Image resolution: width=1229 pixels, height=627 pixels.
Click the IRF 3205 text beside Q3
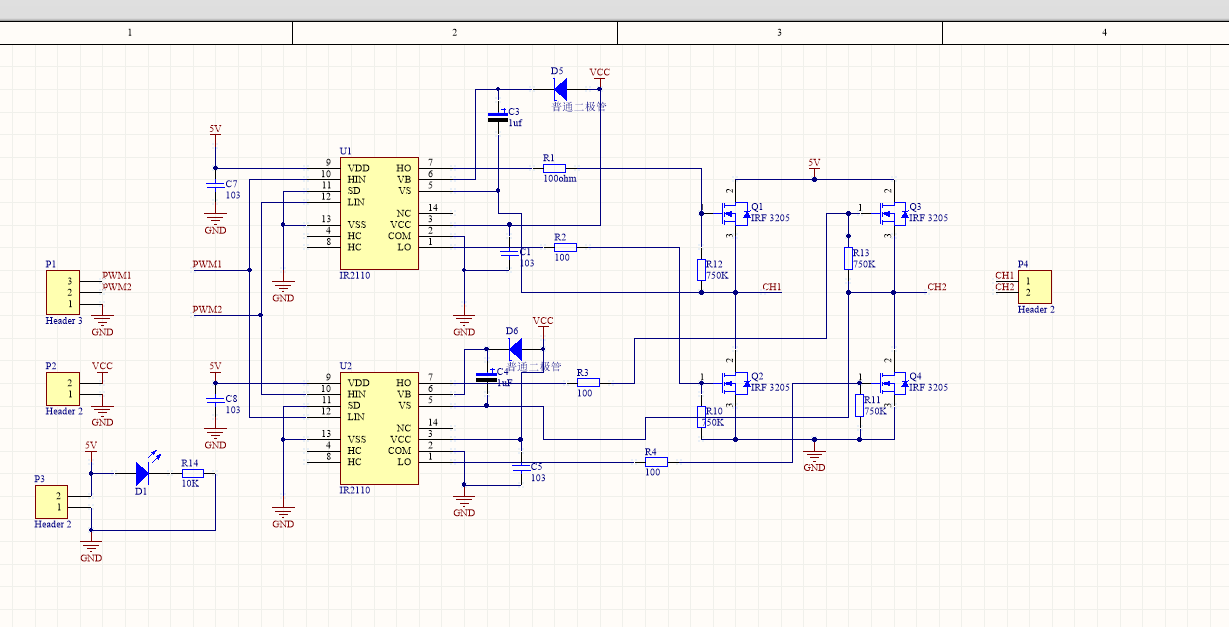click(x=928, y=218)
